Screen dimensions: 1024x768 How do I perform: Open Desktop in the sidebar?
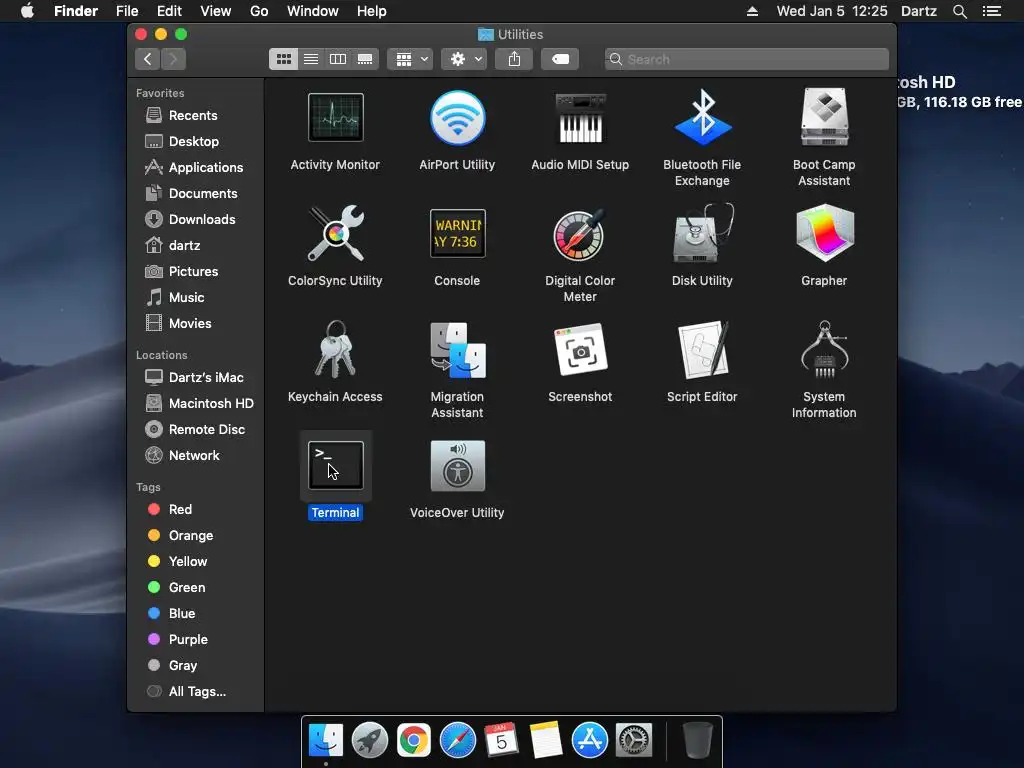[196, 142]
